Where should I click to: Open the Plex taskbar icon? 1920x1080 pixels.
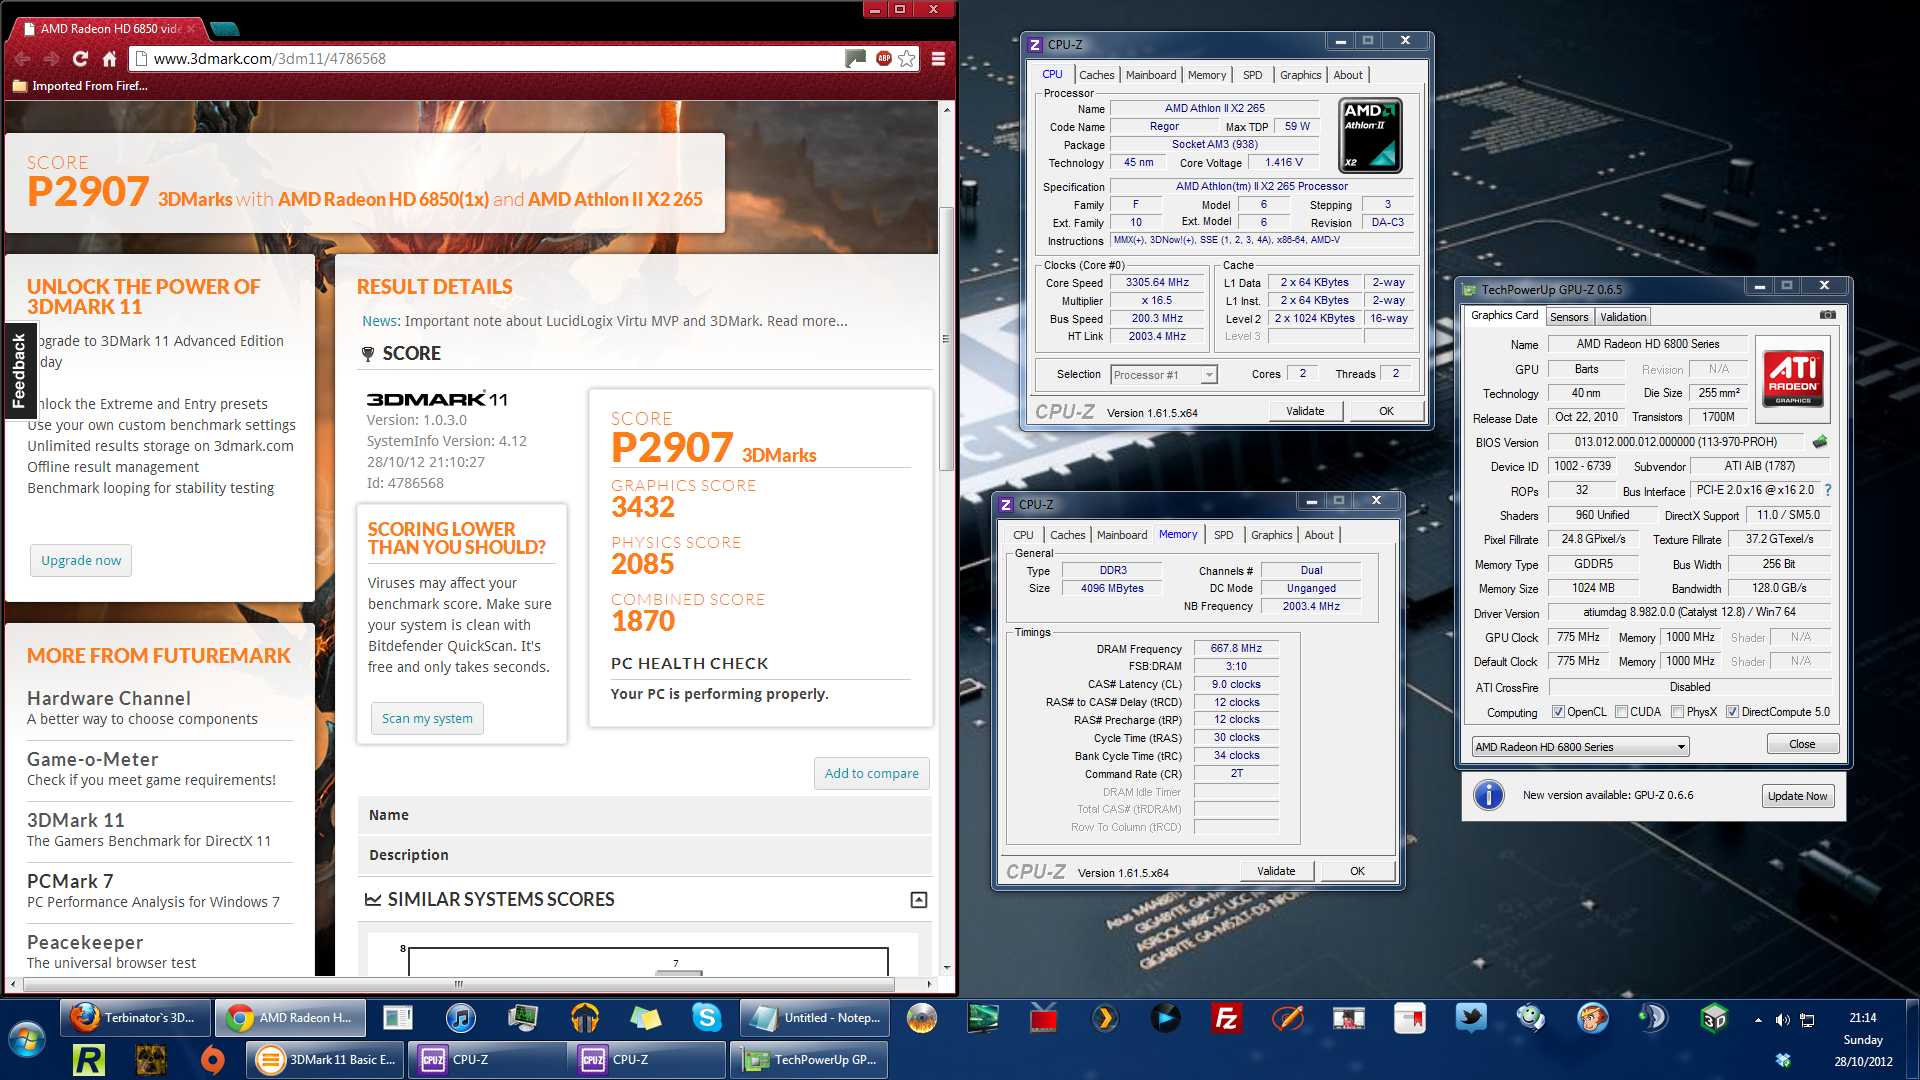click(x=1104, y=1018)
